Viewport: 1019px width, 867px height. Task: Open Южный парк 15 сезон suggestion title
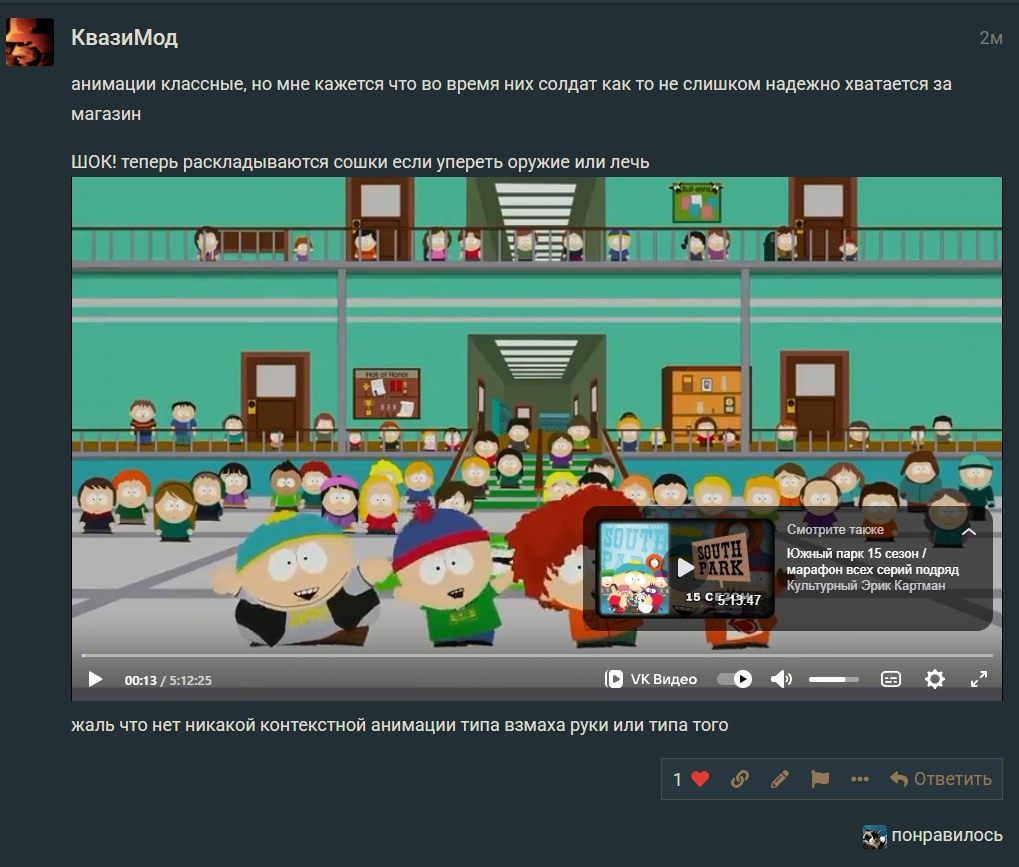[872, 562]
